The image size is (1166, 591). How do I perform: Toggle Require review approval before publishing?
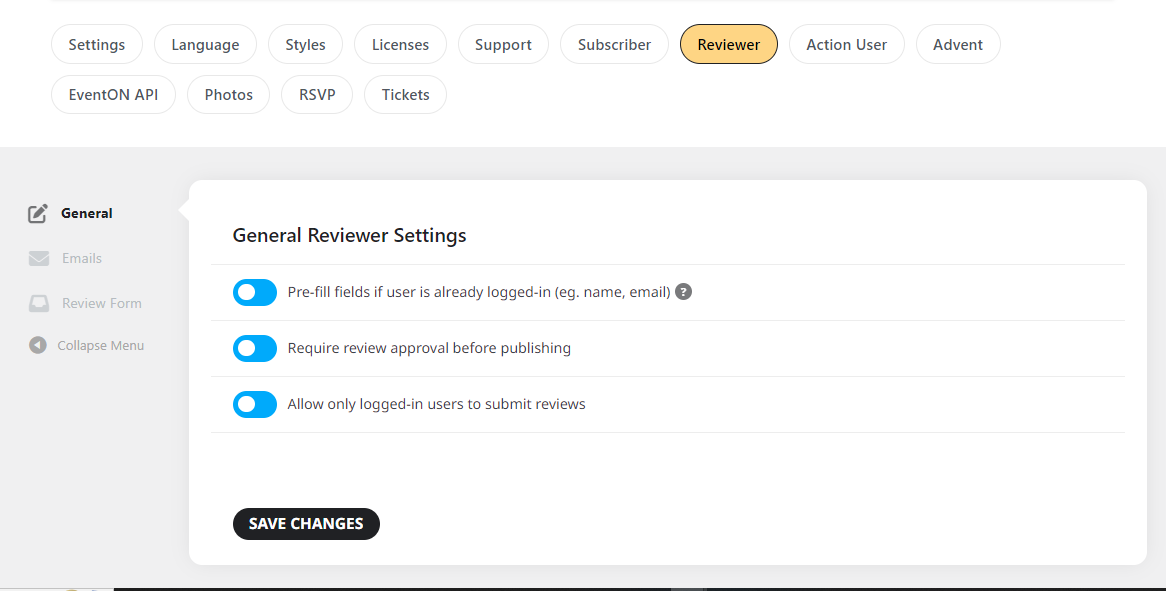click(x=255, y=348)
